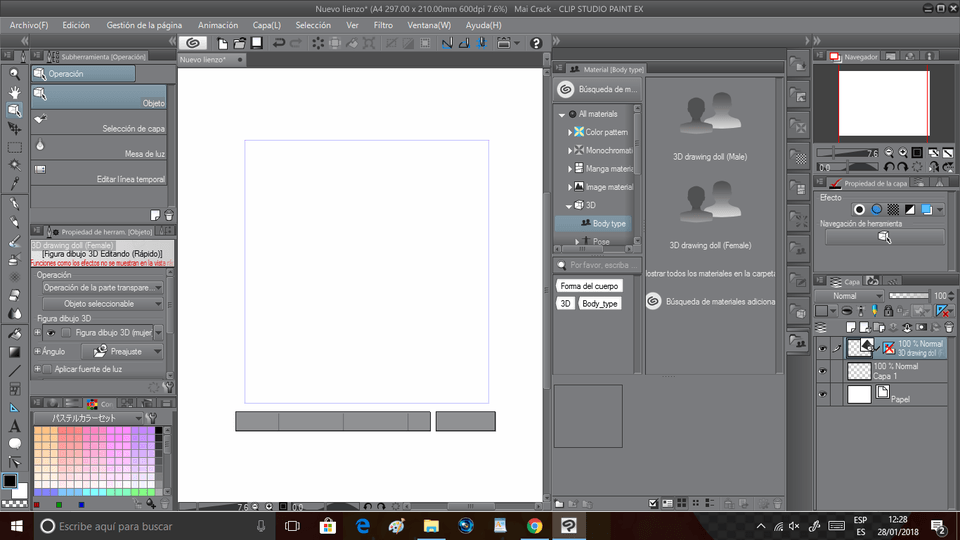960x540 pixels.
Task: Delete sub tool trash icon
Action: click(x=169, y=215)
